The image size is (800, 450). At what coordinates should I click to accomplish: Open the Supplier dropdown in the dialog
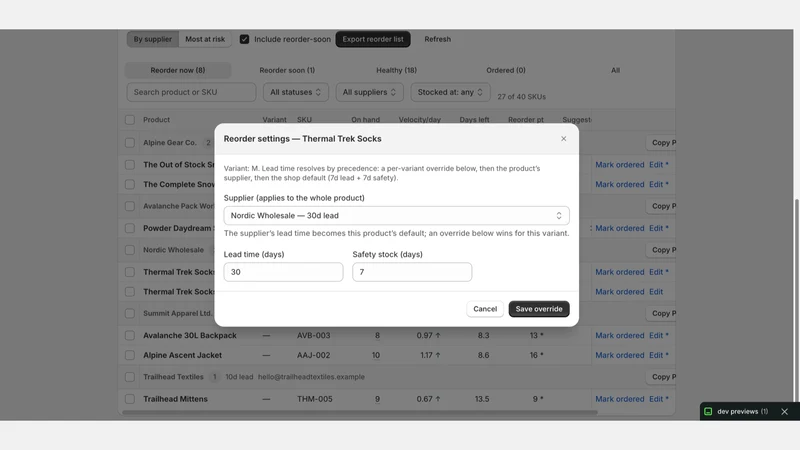(x=396, y=215)
